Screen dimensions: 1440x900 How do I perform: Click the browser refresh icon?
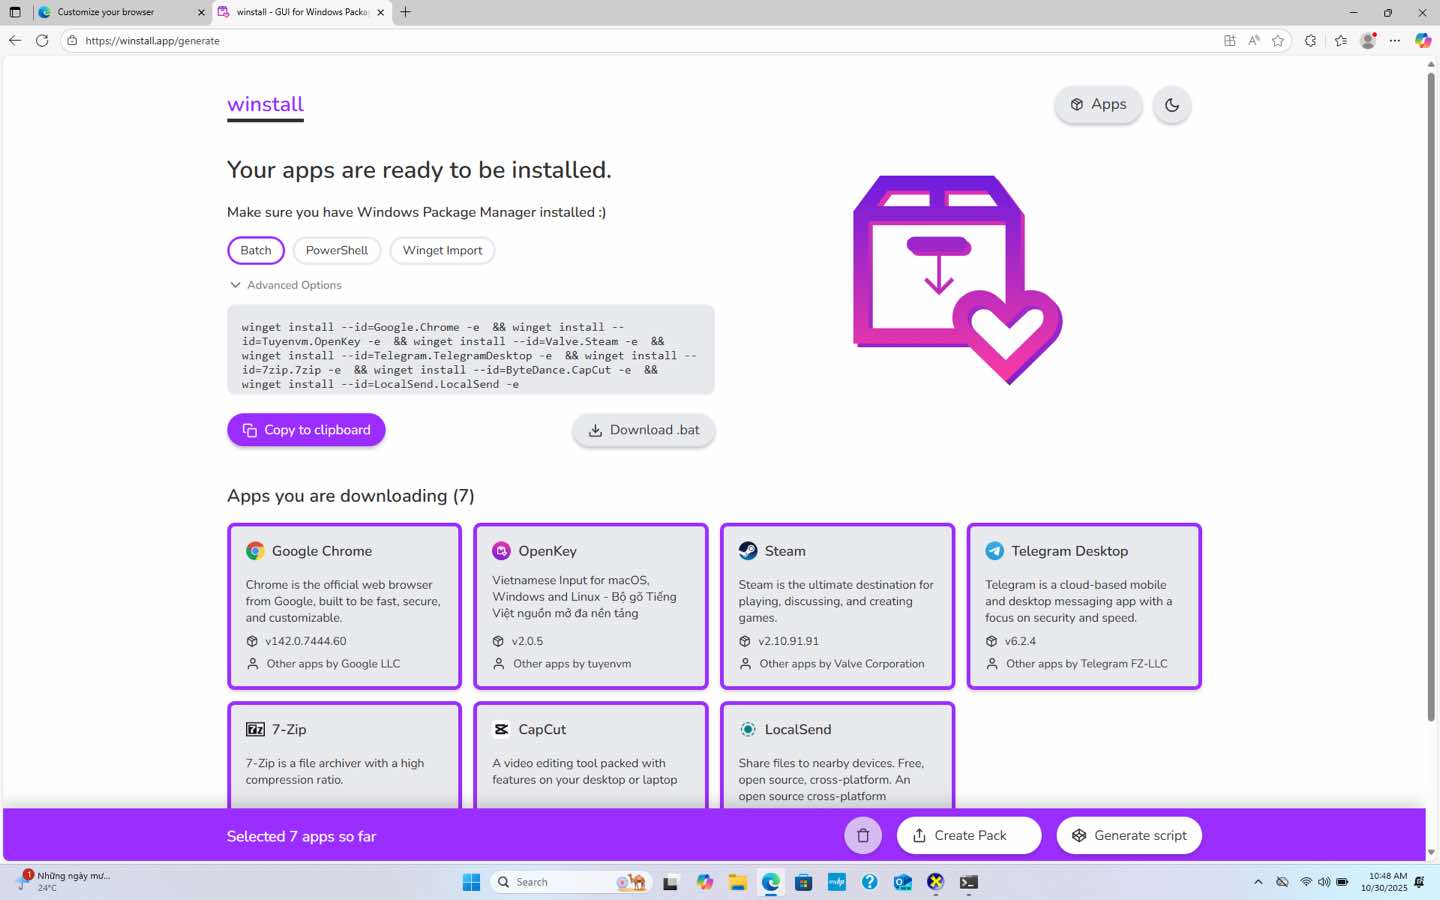pos(42,41)
